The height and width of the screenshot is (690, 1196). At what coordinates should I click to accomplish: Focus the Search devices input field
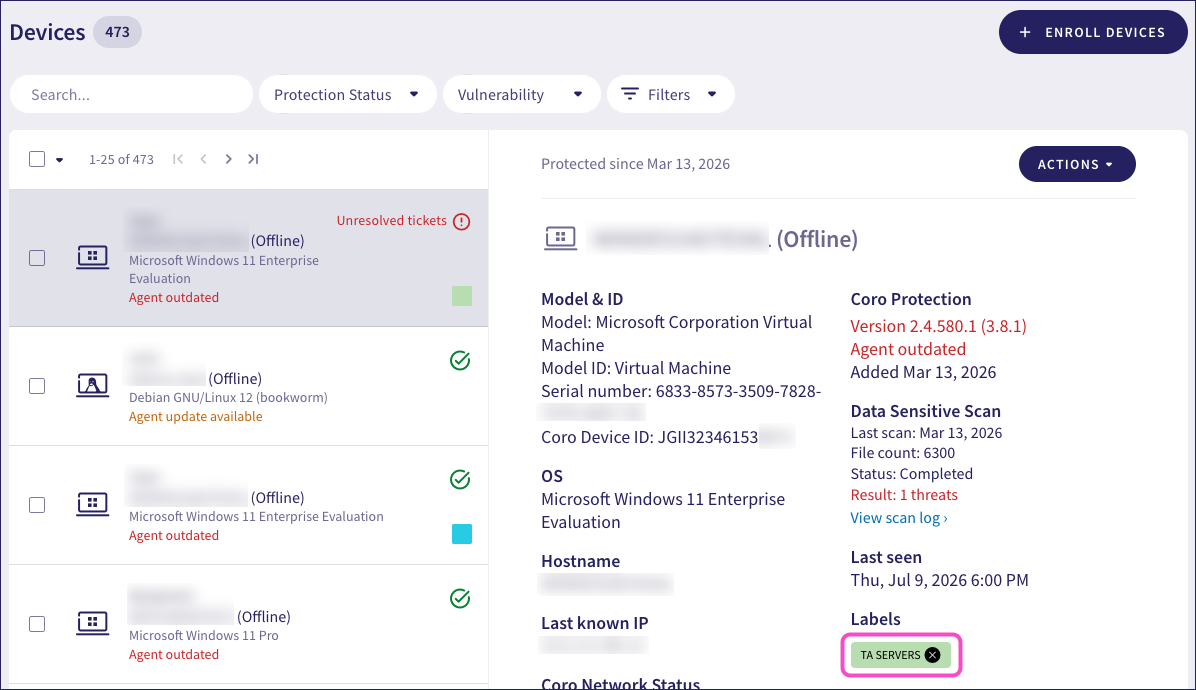click(x=131, y=95)
